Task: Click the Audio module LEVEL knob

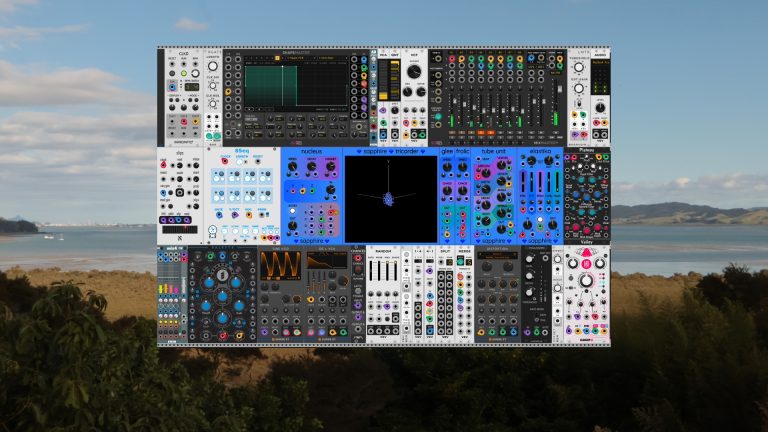Action: click(600, 108)
